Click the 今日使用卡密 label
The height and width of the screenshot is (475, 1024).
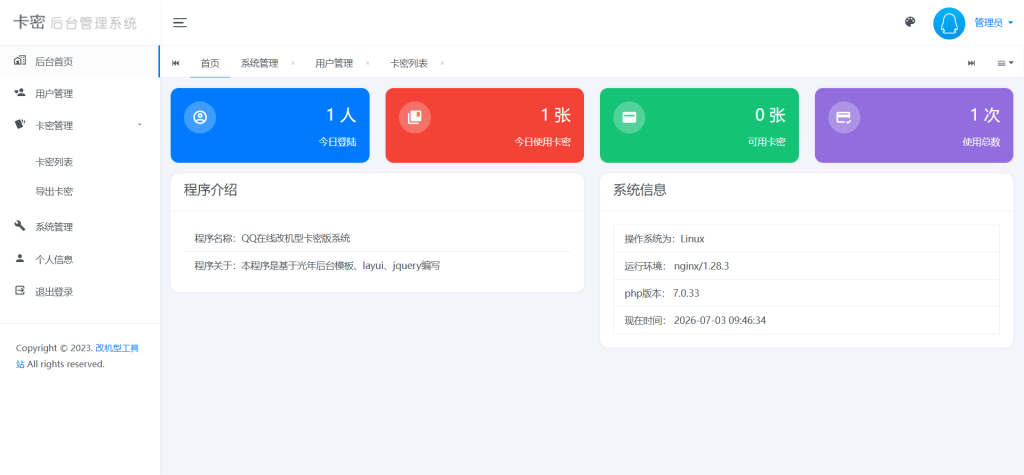click(x=543, y=141)
